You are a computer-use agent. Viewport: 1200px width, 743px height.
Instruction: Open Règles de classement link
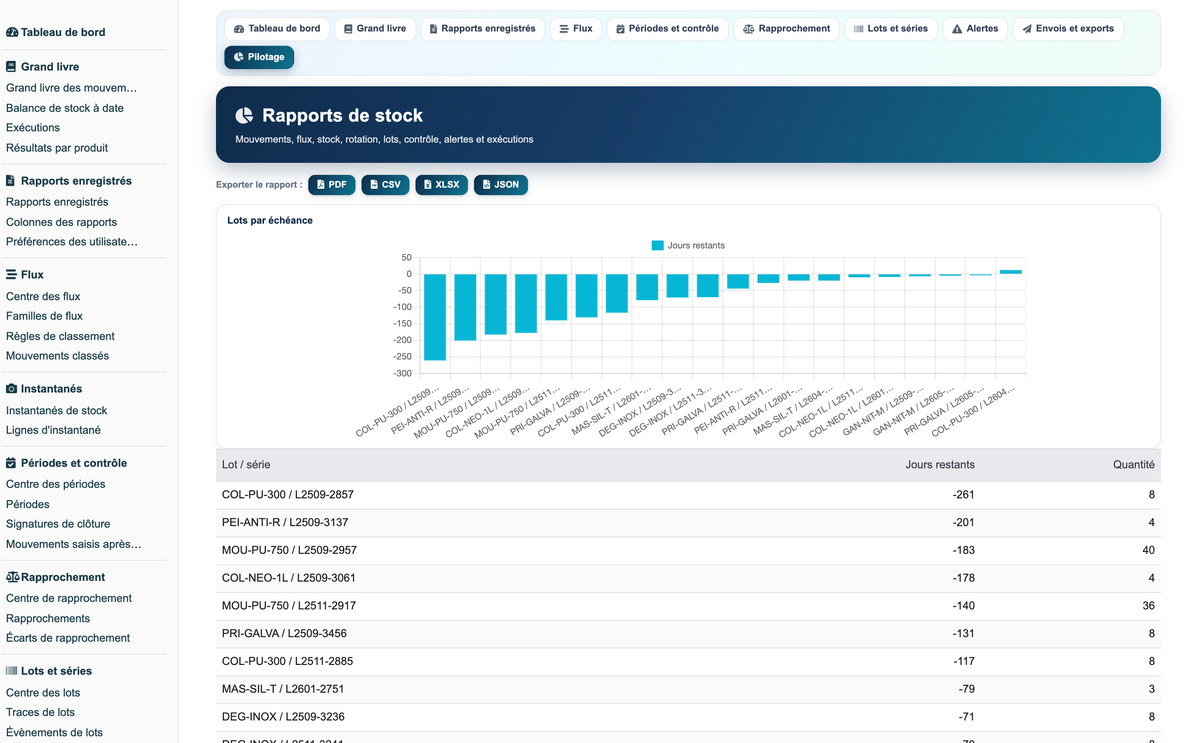pos(60,336)
